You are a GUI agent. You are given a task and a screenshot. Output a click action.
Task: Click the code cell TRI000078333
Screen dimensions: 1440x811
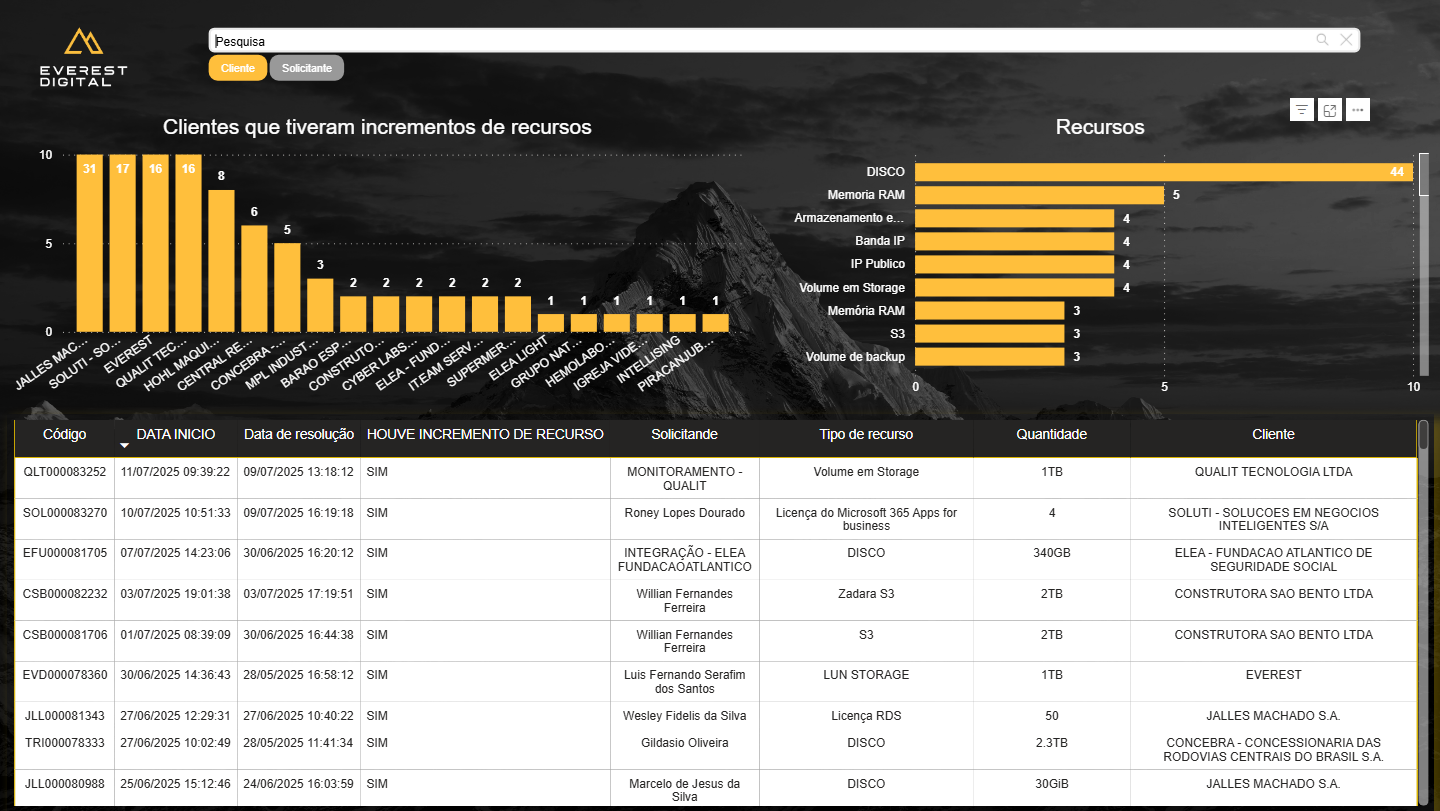[65, 743]
